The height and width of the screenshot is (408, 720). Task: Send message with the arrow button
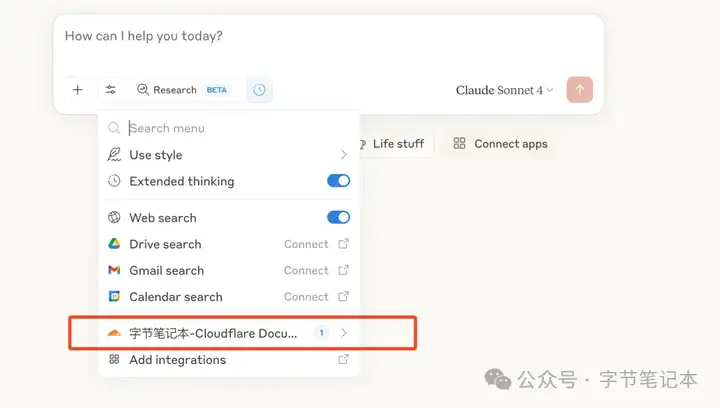(579, 89)
